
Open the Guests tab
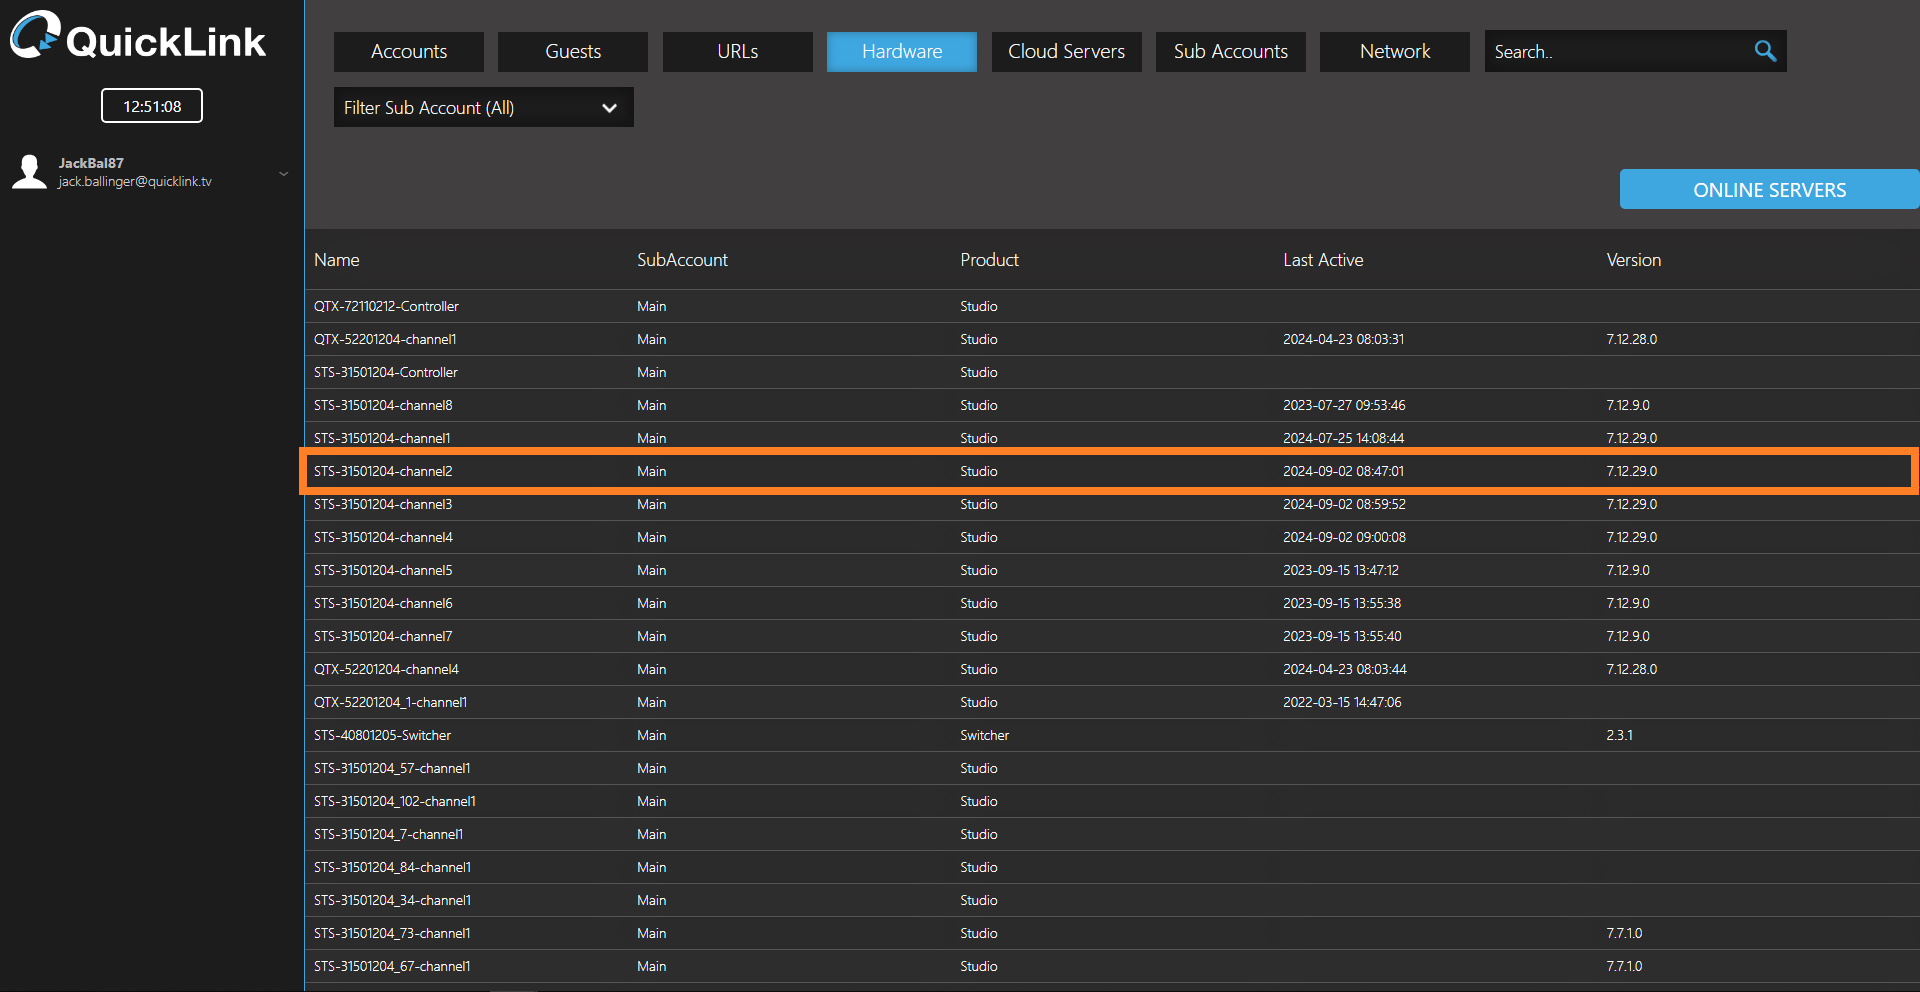tap(573, 52)
